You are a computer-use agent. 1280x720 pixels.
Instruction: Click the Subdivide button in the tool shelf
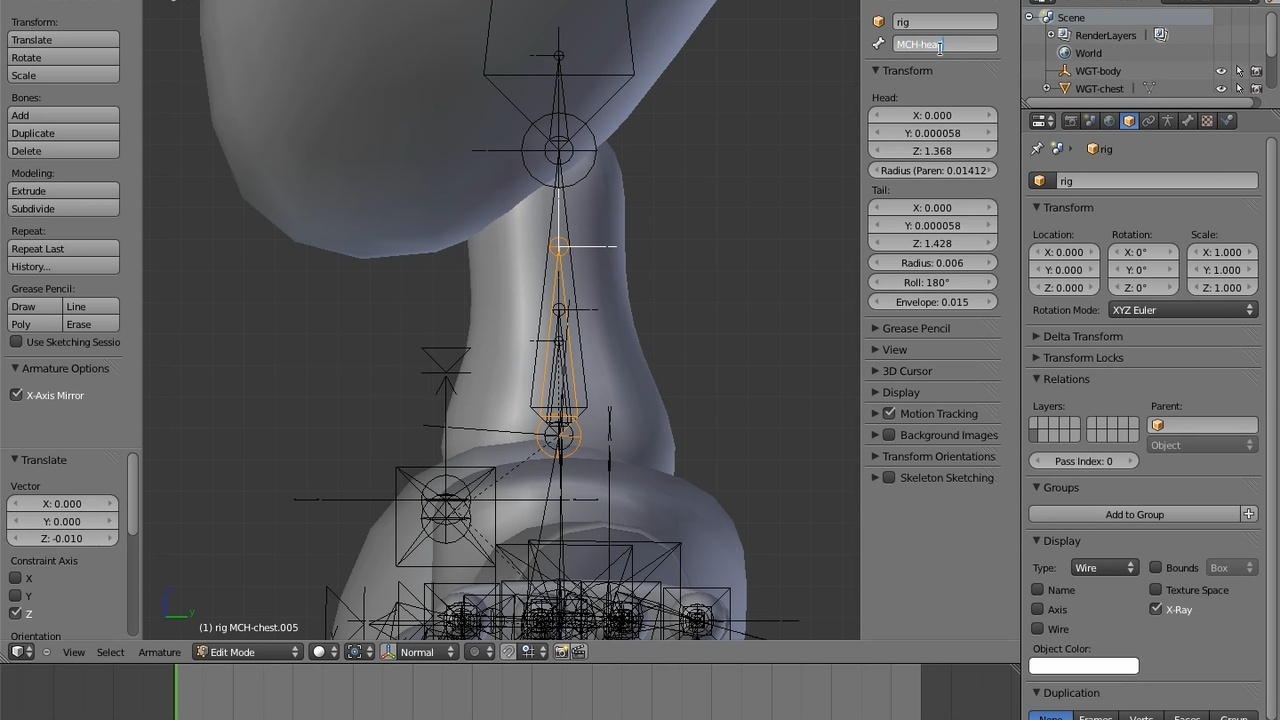[x=62, y=208]
